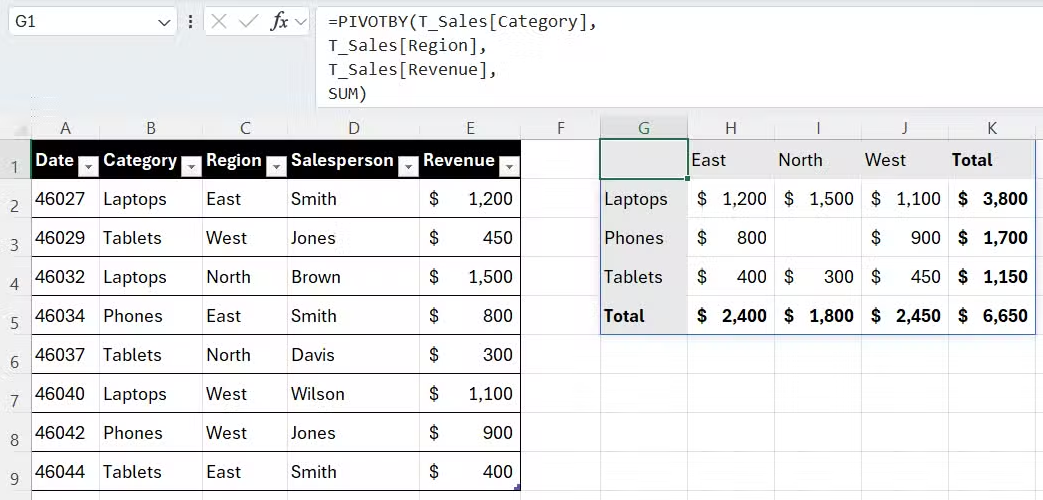Click cell with date 46044

(65, 472)
